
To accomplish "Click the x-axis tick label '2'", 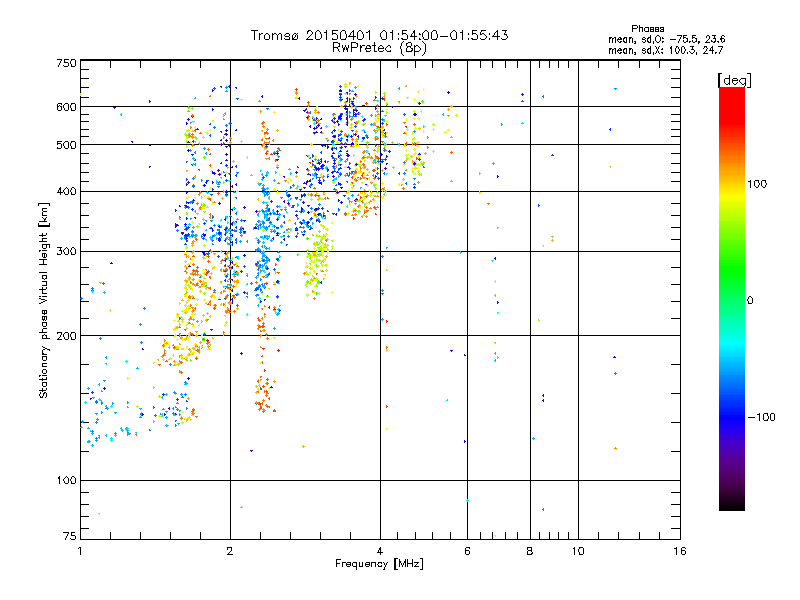I will coord(230,551).
